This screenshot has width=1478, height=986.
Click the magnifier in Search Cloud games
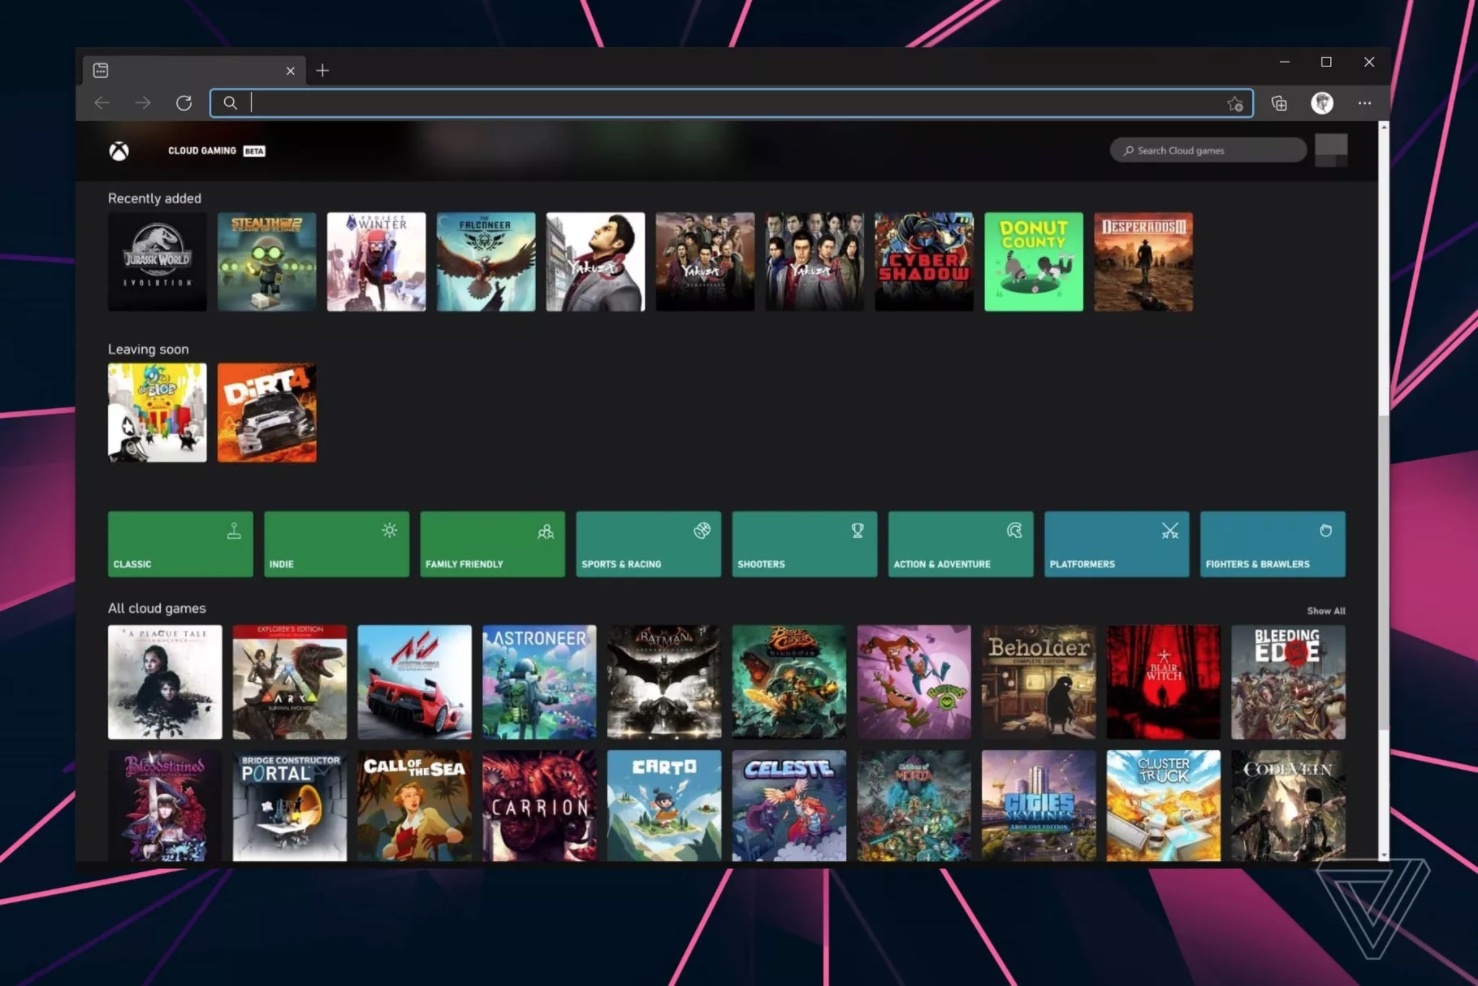coord(1129,150)
